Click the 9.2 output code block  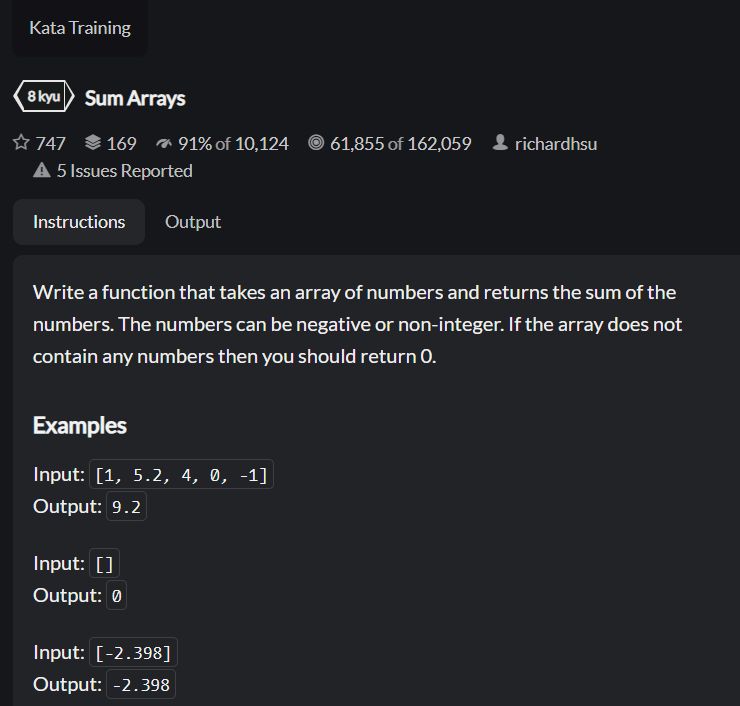[x=126, y=506]
